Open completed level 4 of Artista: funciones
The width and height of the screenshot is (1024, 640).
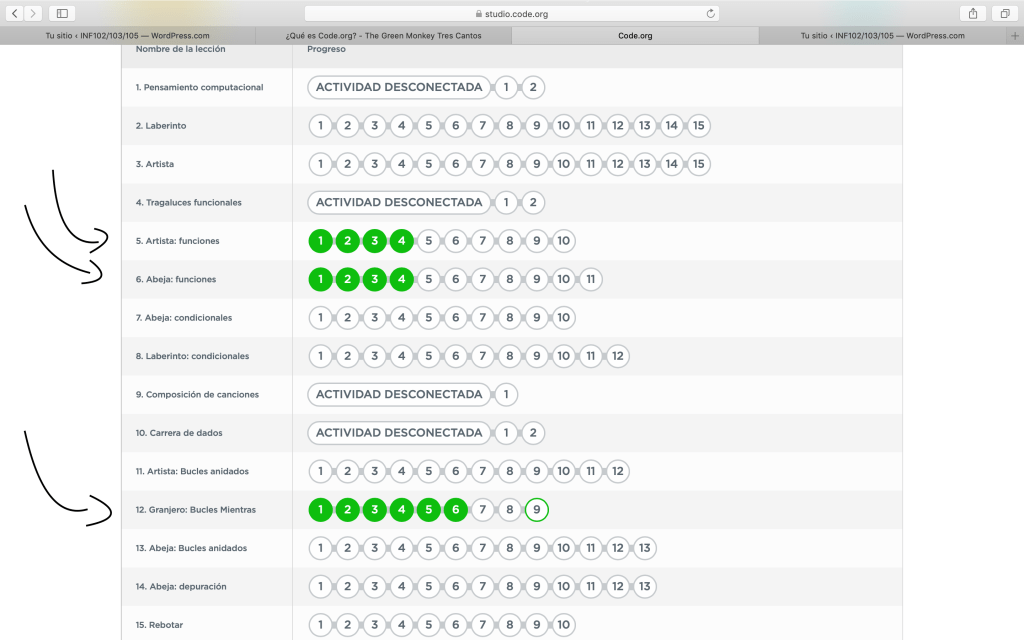(x=401, y=241)
